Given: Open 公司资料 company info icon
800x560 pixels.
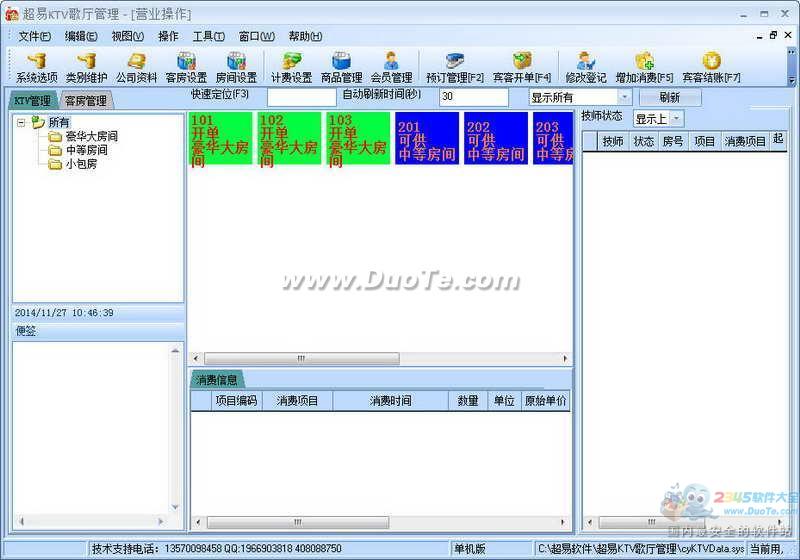Looking at the screenshot, I should [x=136, y=67].
